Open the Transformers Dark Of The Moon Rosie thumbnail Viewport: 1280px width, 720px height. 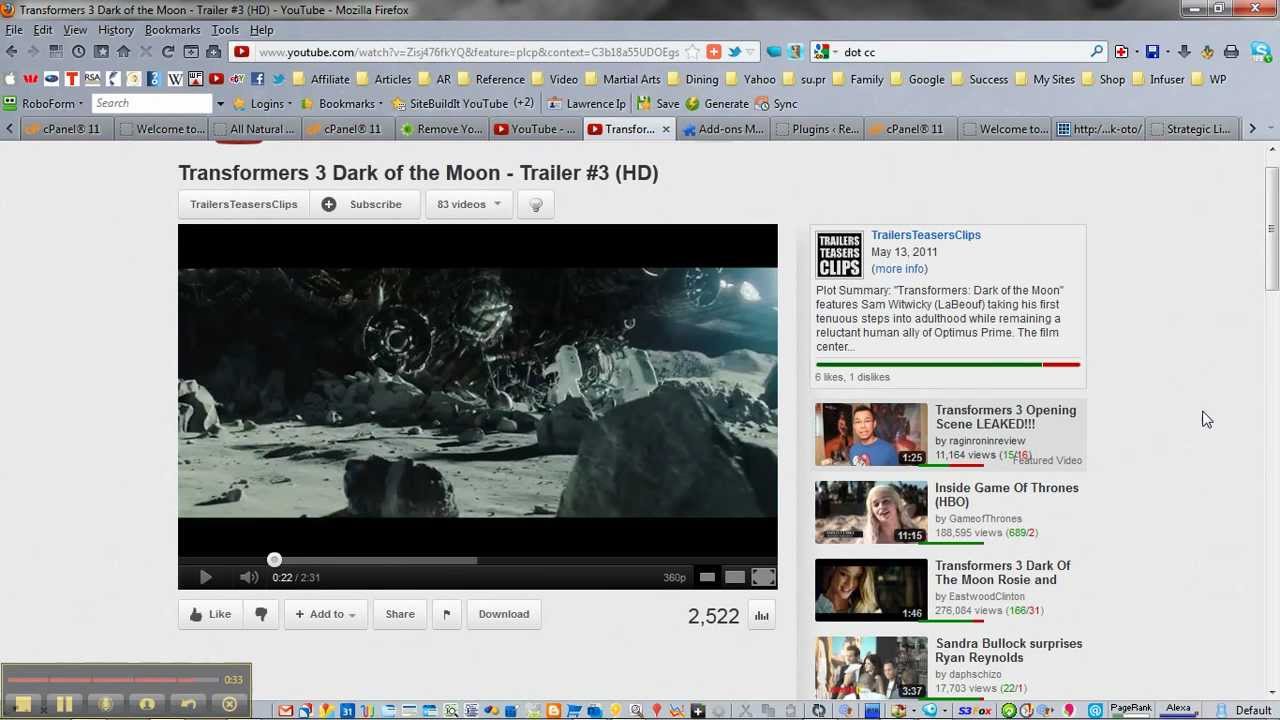point(871,590)
